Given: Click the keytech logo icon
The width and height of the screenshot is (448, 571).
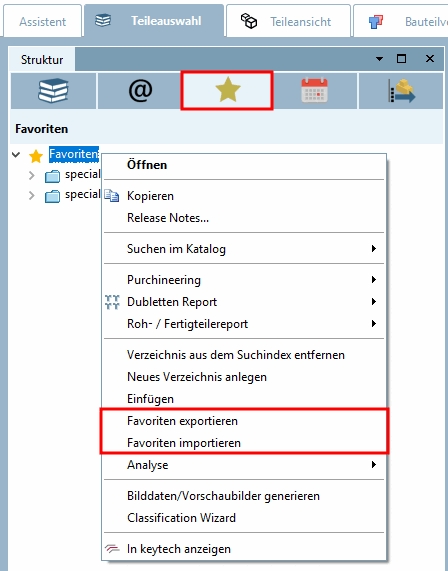Looking at the screenshot, I should pyautogui.click(x=112, y=548).
